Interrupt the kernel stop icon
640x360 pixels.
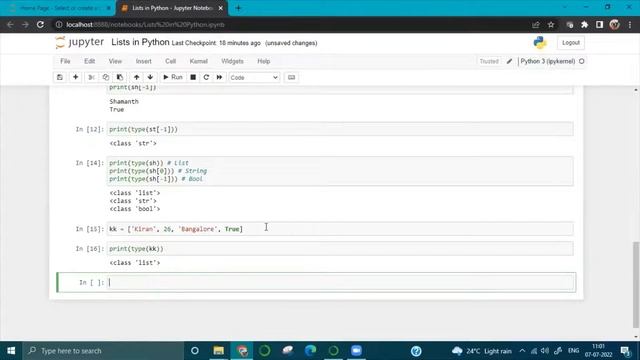193,77
